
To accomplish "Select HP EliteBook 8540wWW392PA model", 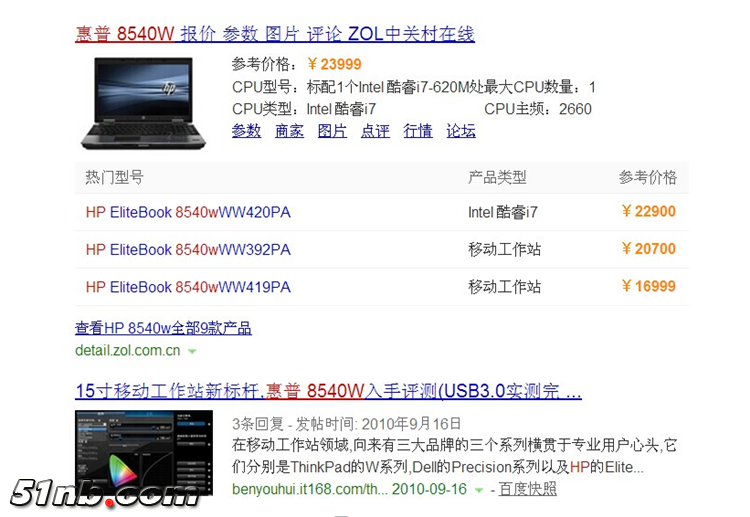I will coord(188,249).
